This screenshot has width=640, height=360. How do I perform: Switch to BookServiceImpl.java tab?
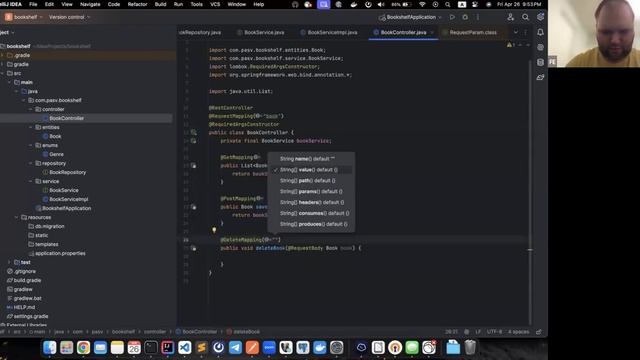tap(329, 32)
